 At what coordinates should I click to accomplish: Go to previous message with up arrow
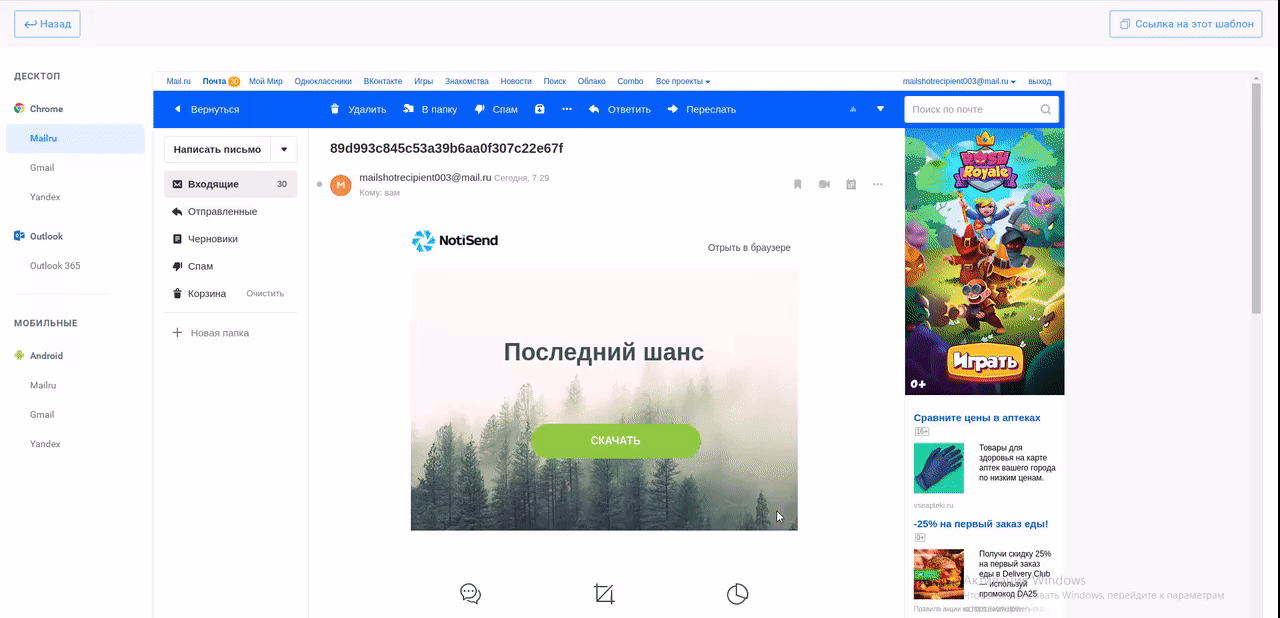point(853,109)
